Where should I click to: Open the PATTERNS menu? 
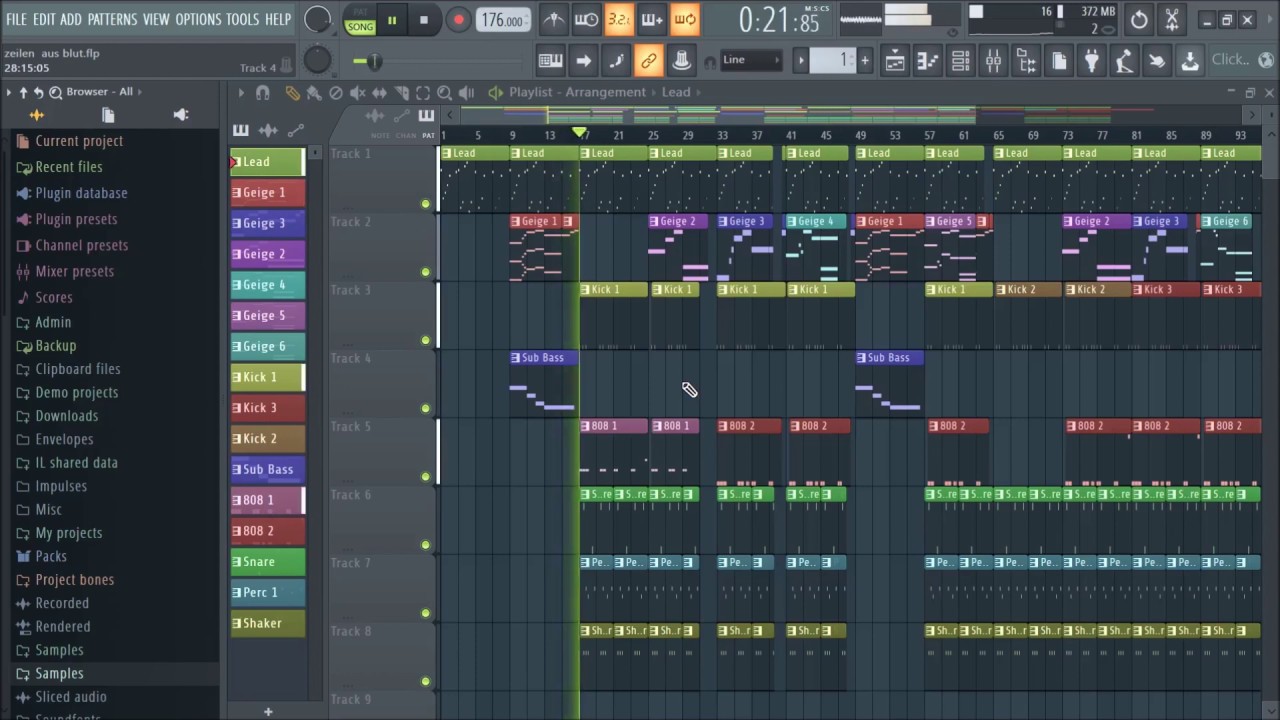tap(112, 19)
